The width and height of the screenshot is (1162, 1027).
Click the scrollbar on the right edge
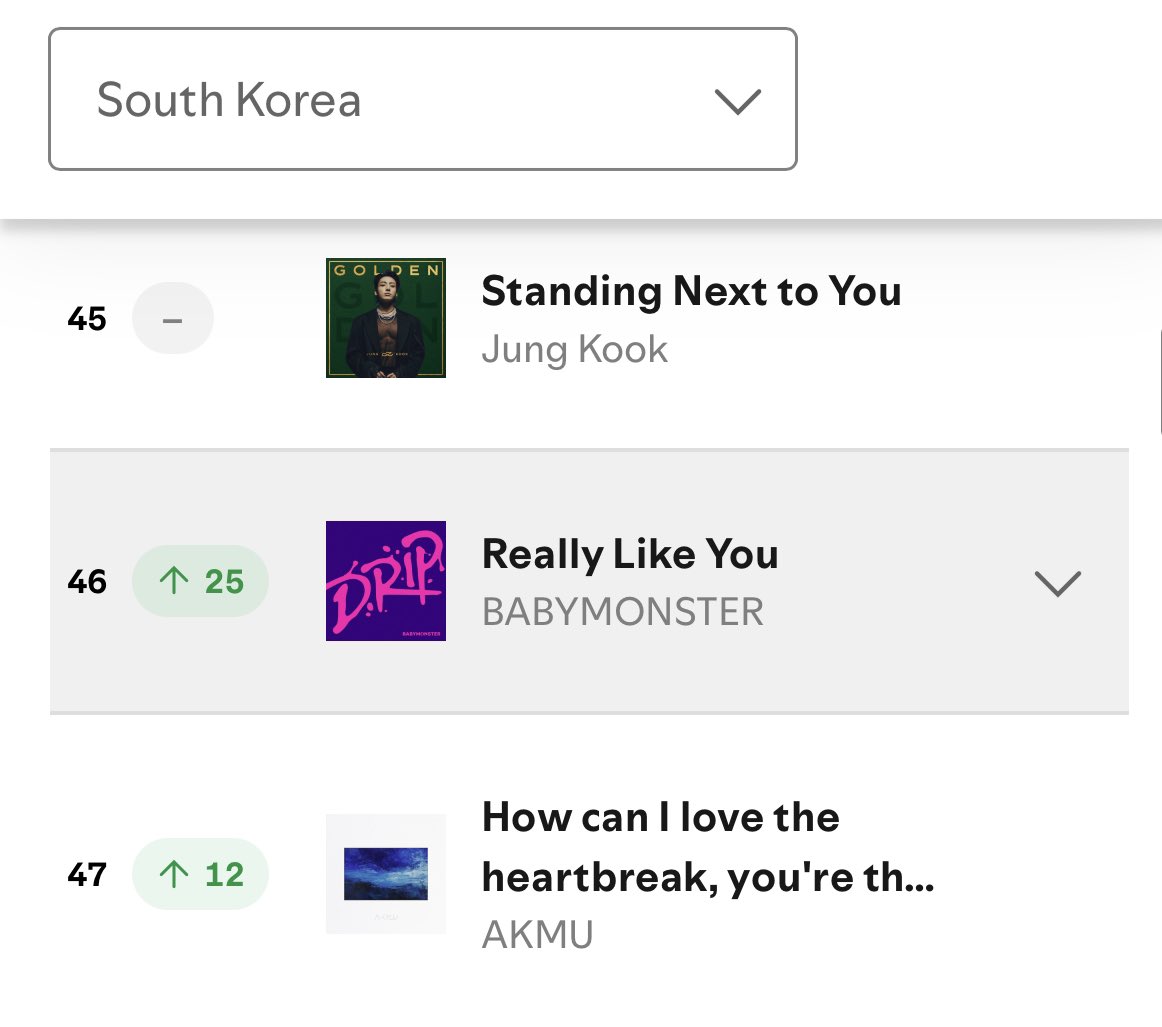click(x=1159, y=380)
